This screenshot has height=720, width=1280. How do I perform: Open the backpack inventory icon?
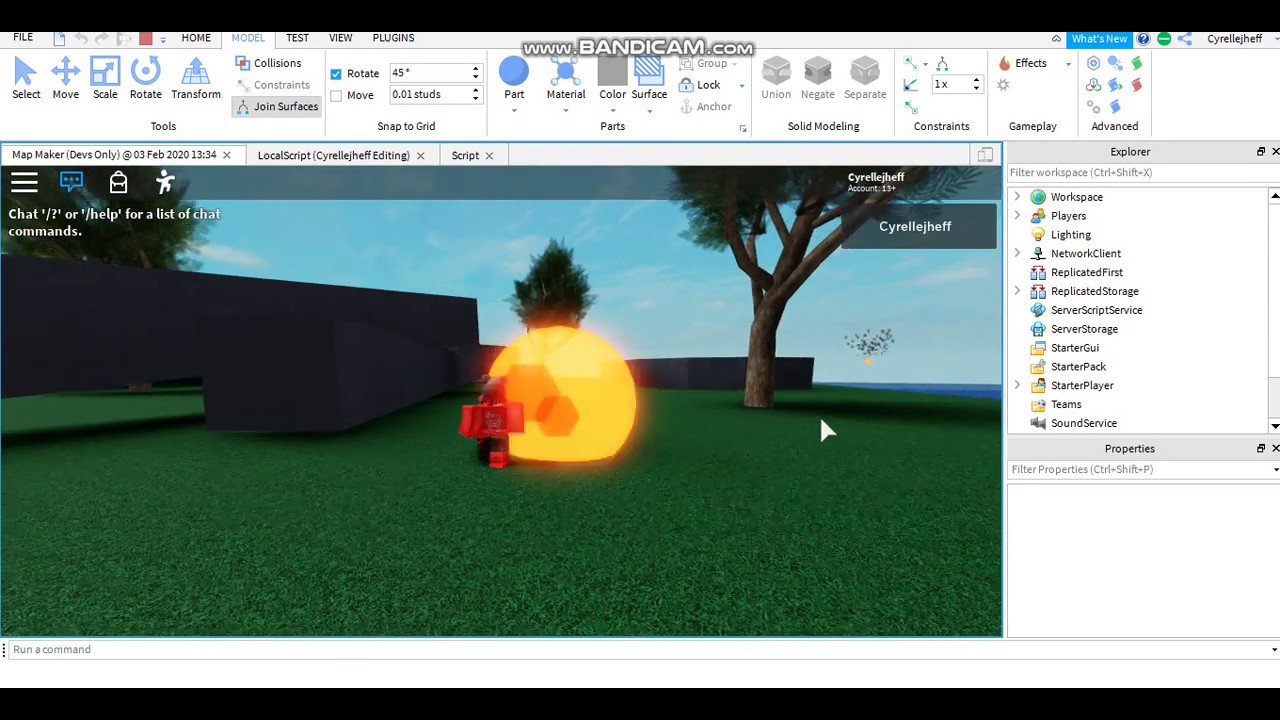[x=118, y=182]
